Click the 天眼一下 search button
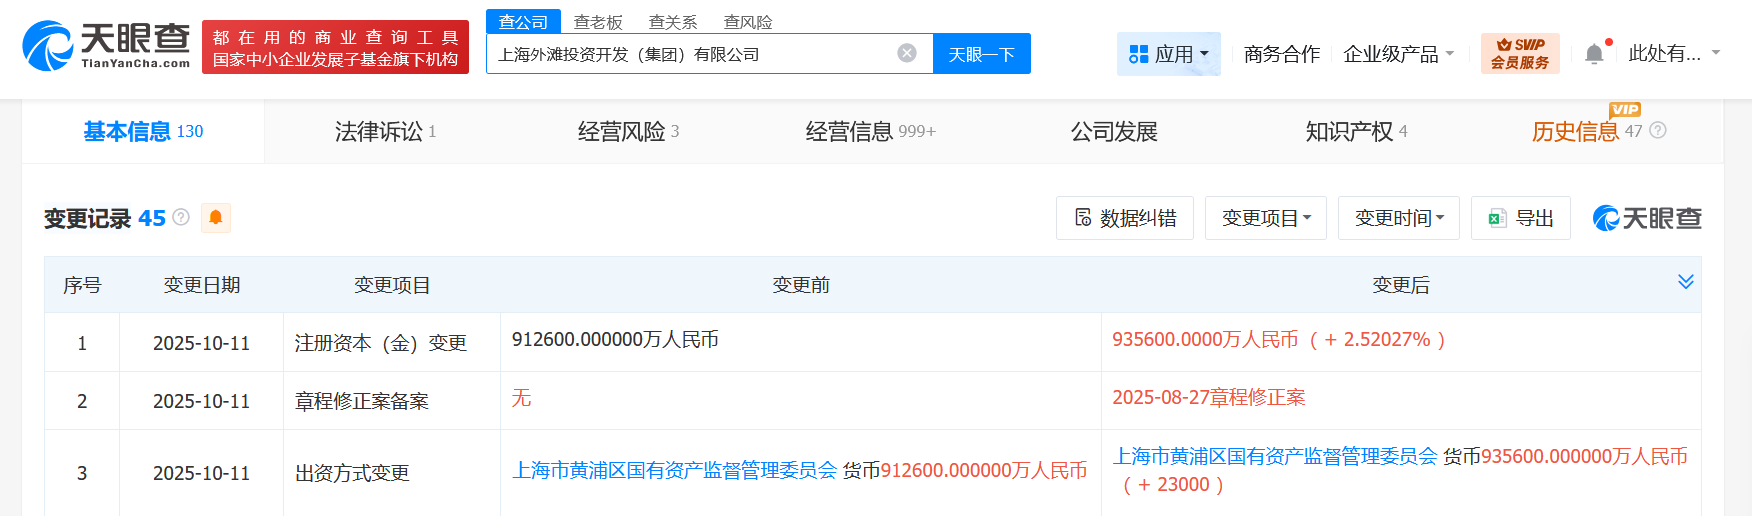1752x516 pixels. coord(981,54)
